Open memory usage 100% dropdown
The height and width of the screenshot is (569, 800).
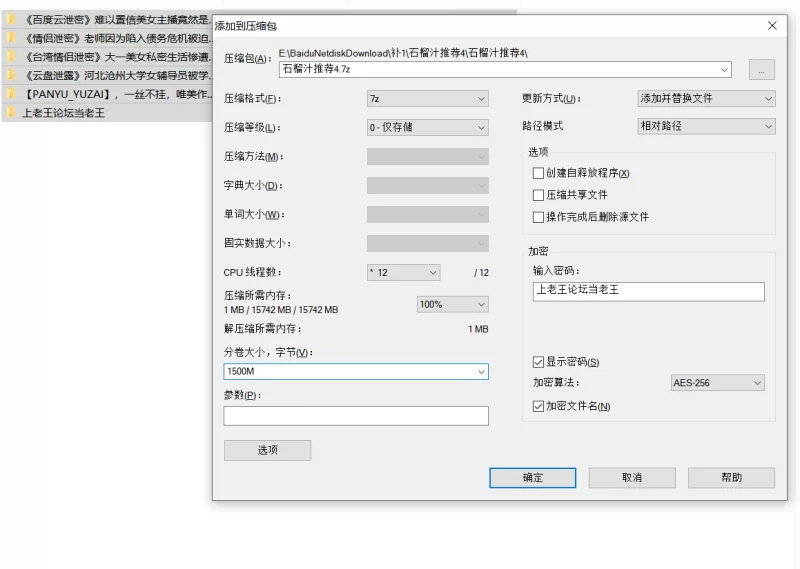453,305
